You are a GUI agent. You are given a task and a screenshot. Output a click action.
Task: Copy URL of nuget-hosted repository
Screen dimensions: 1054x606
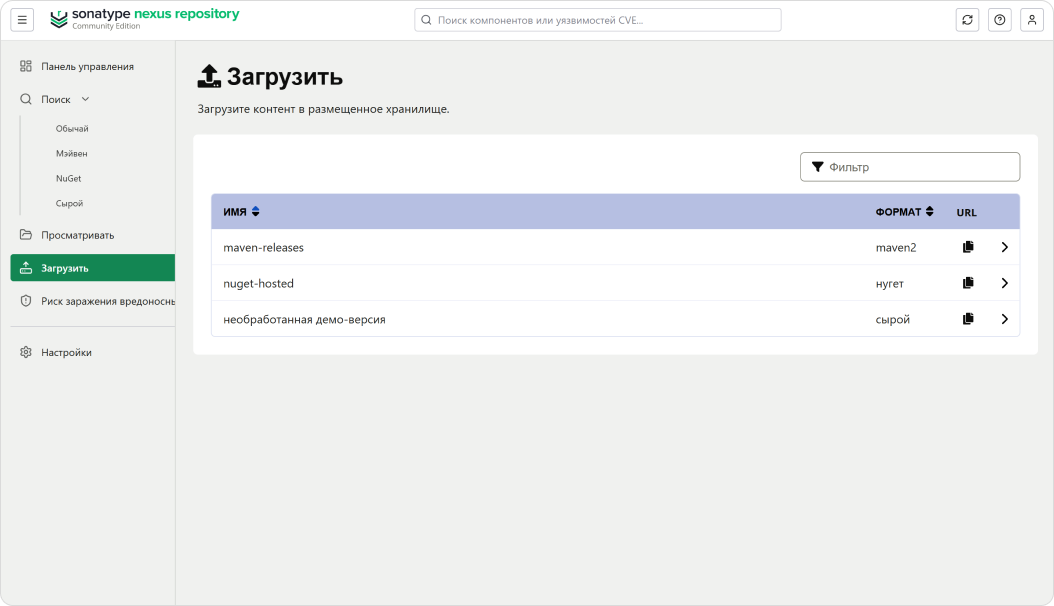coord(968,283)
